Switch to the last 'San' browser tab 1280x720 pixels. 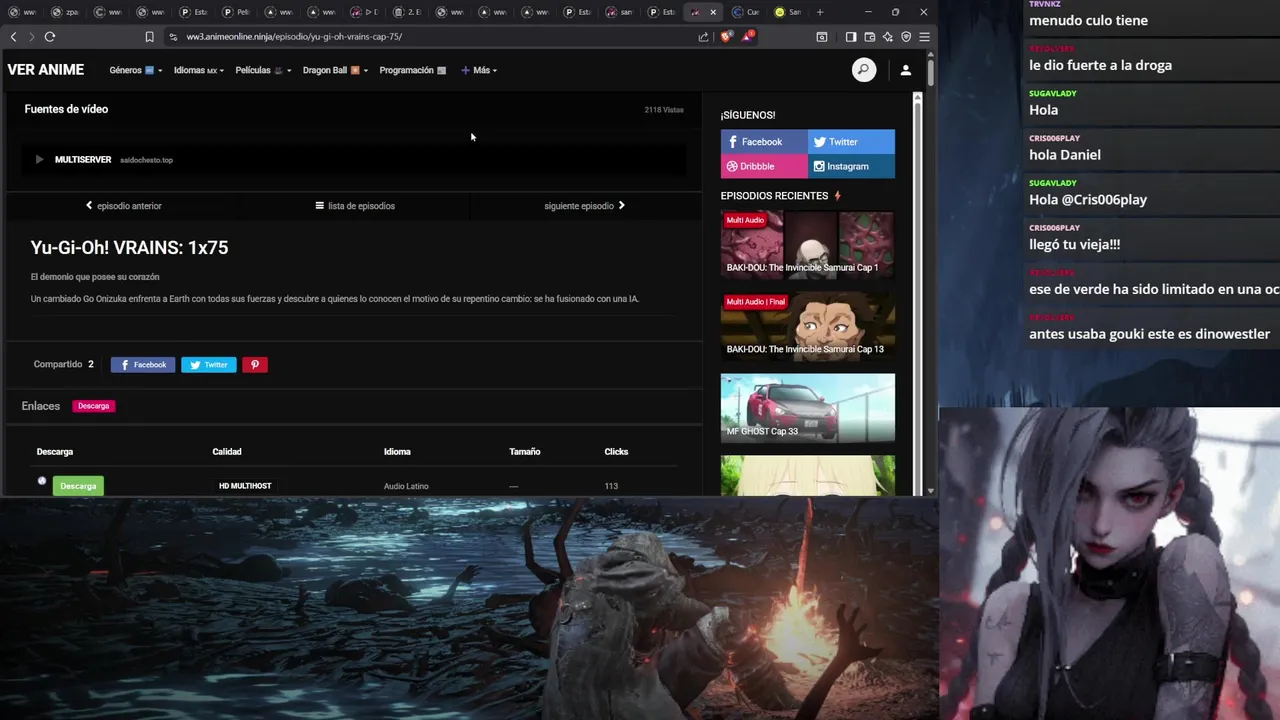coord(788,12)
